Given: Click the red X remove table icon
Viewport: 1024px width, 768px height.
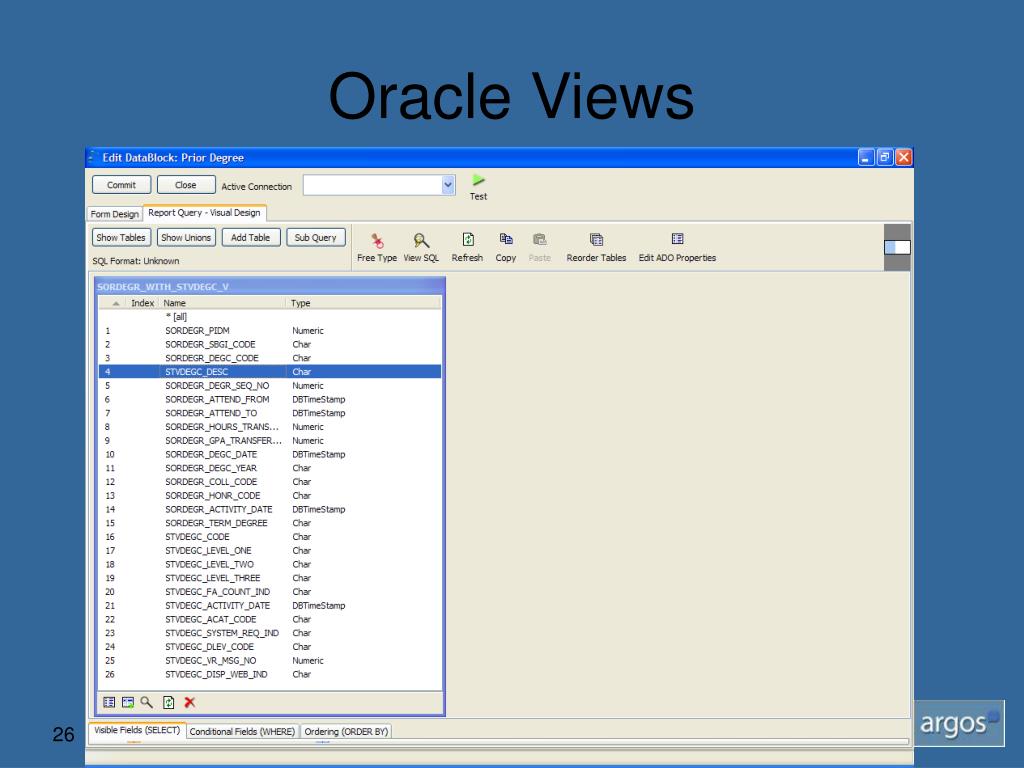Looking at the screenshot, I should click(x=190, y=702).
